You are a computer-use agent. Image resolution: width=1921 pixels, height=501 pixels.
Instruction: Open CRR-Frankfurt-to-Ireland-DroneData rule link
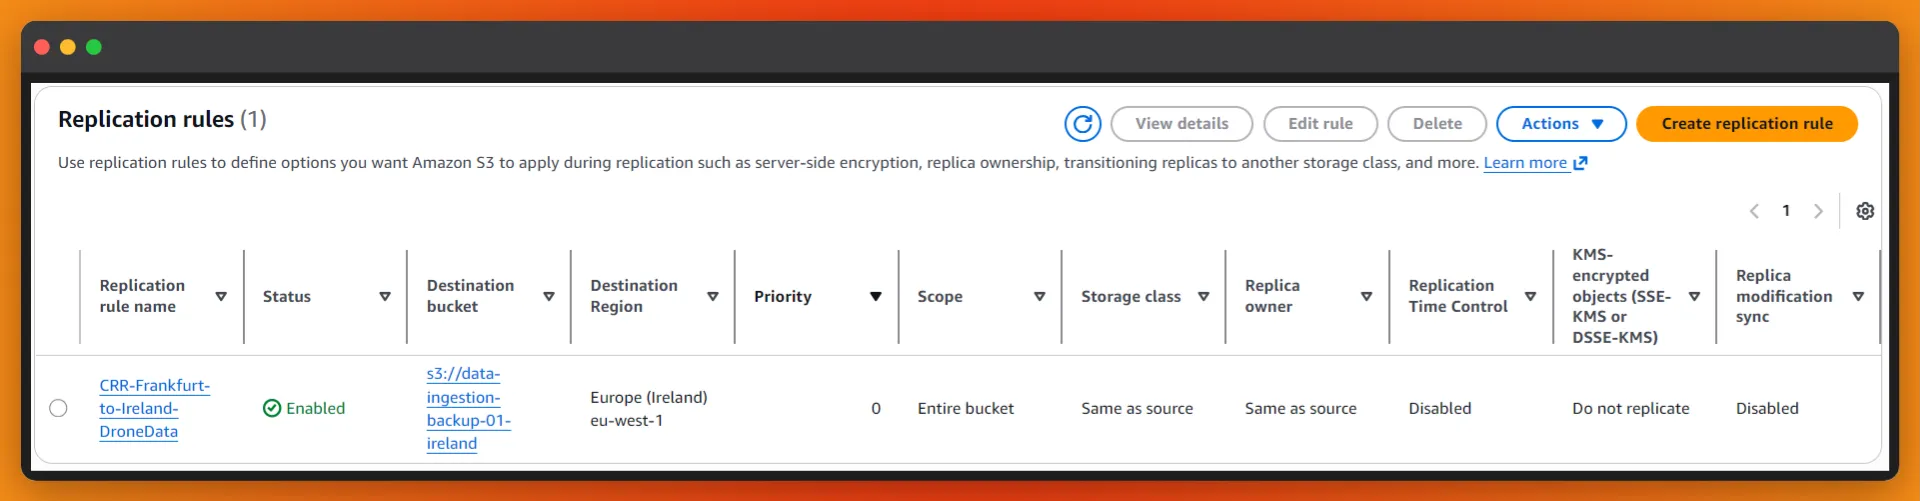pyautogui.click(x=154, y=408)
